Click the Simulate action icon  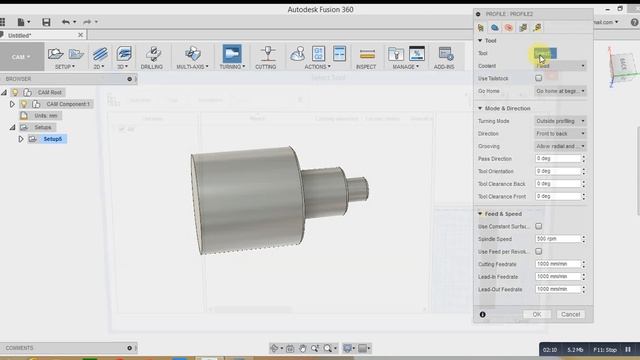pos(298,54)
